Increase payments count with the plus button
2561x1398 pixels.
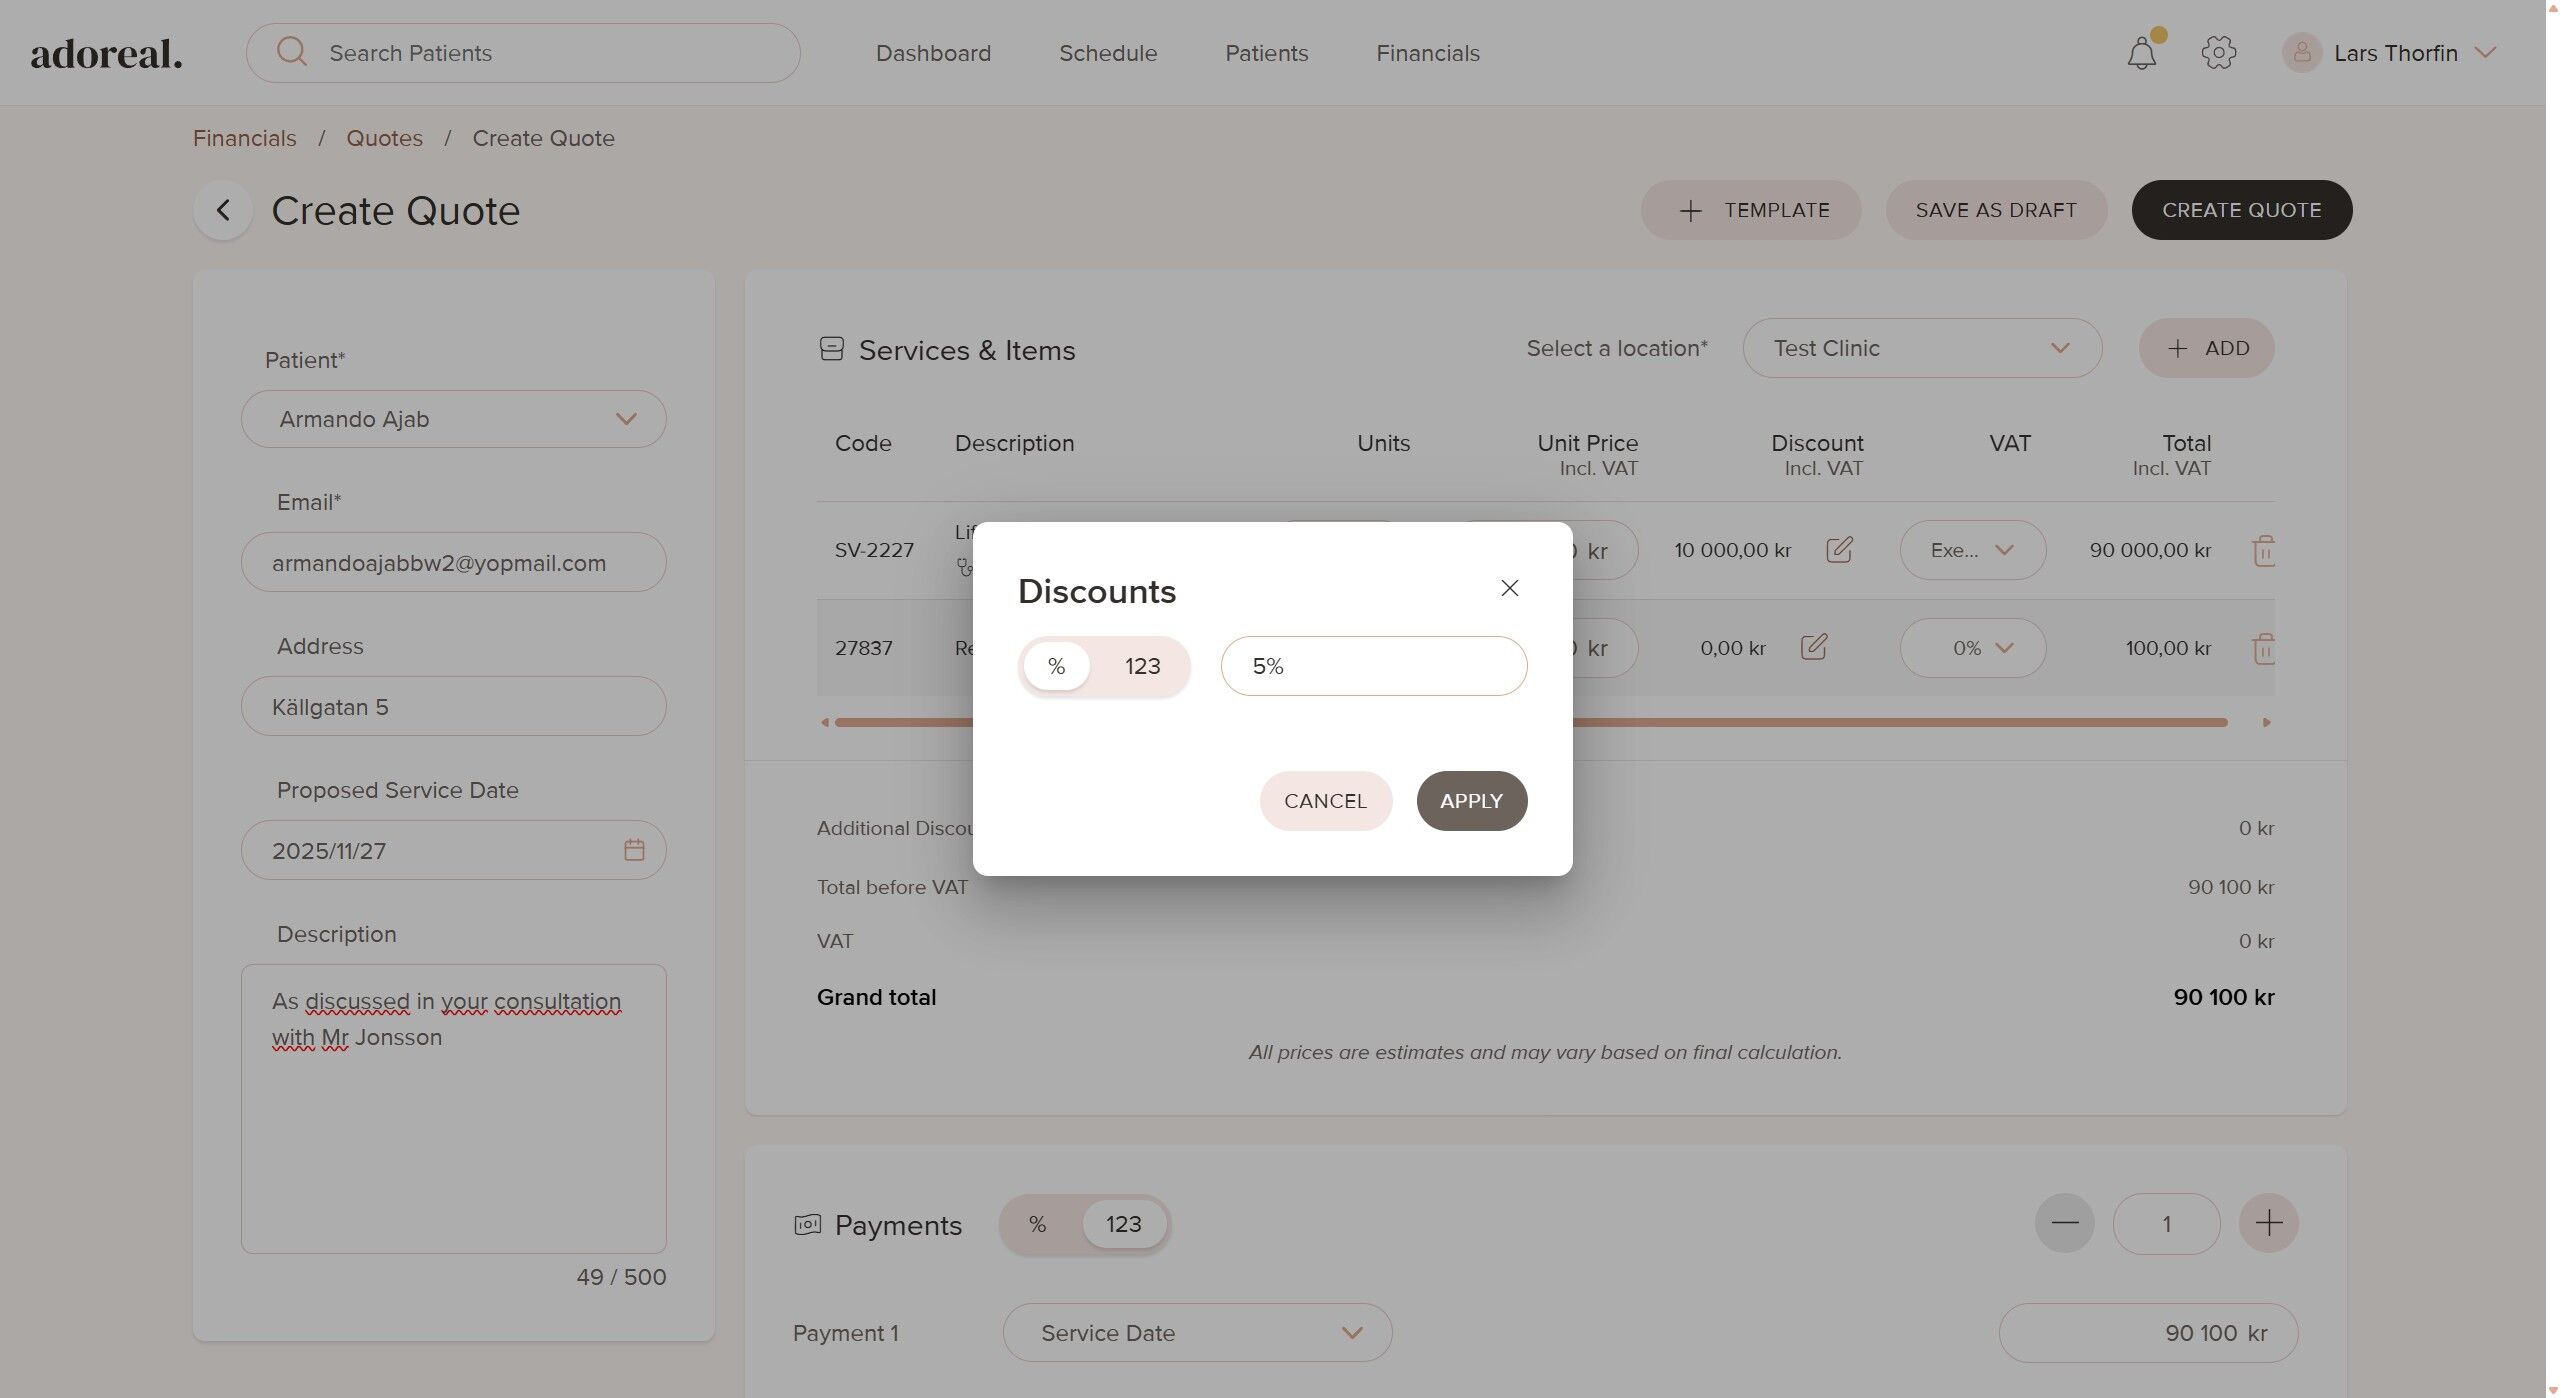2268,1223
